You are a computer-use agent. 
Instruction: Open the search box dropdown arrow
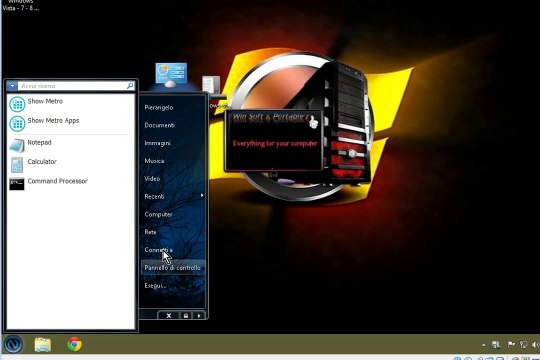pyautogui.click(x=12, y=85)
